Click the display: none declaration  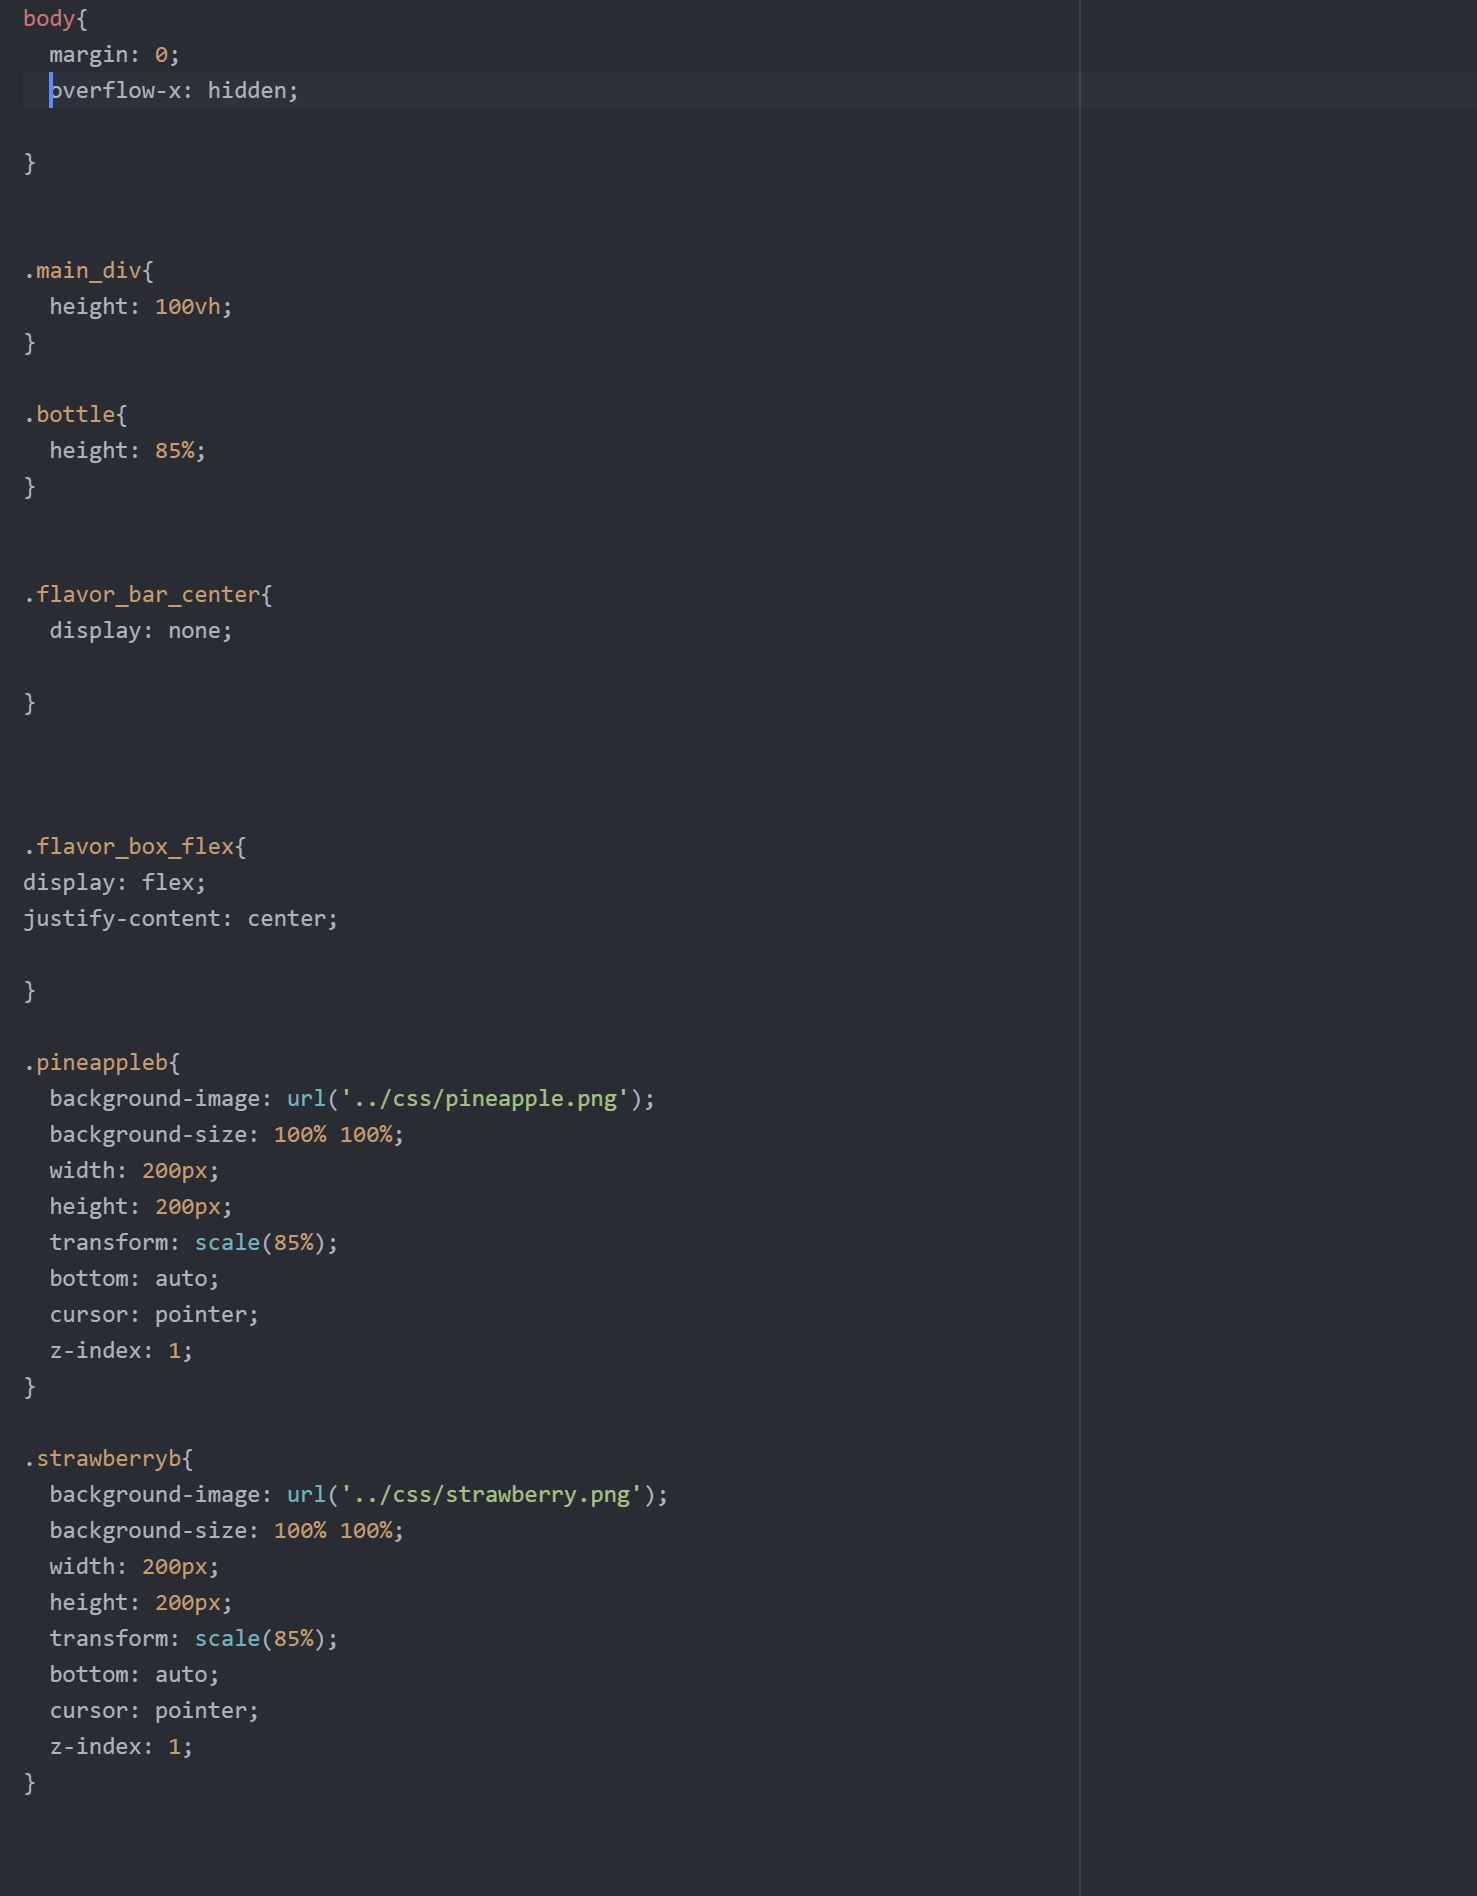(141, 630)
